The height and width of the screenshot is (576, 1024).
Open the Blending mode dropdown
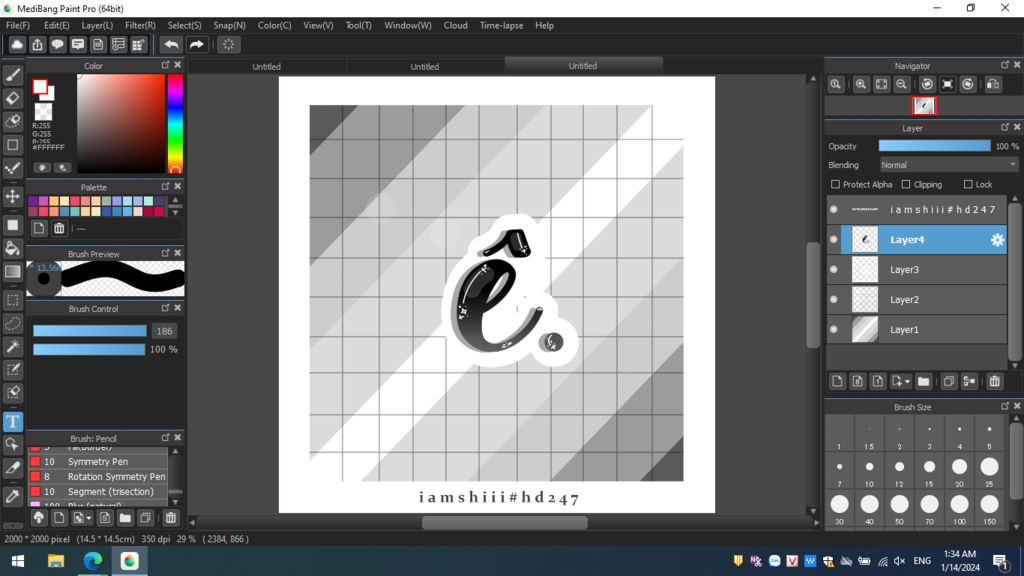(949, 165)
